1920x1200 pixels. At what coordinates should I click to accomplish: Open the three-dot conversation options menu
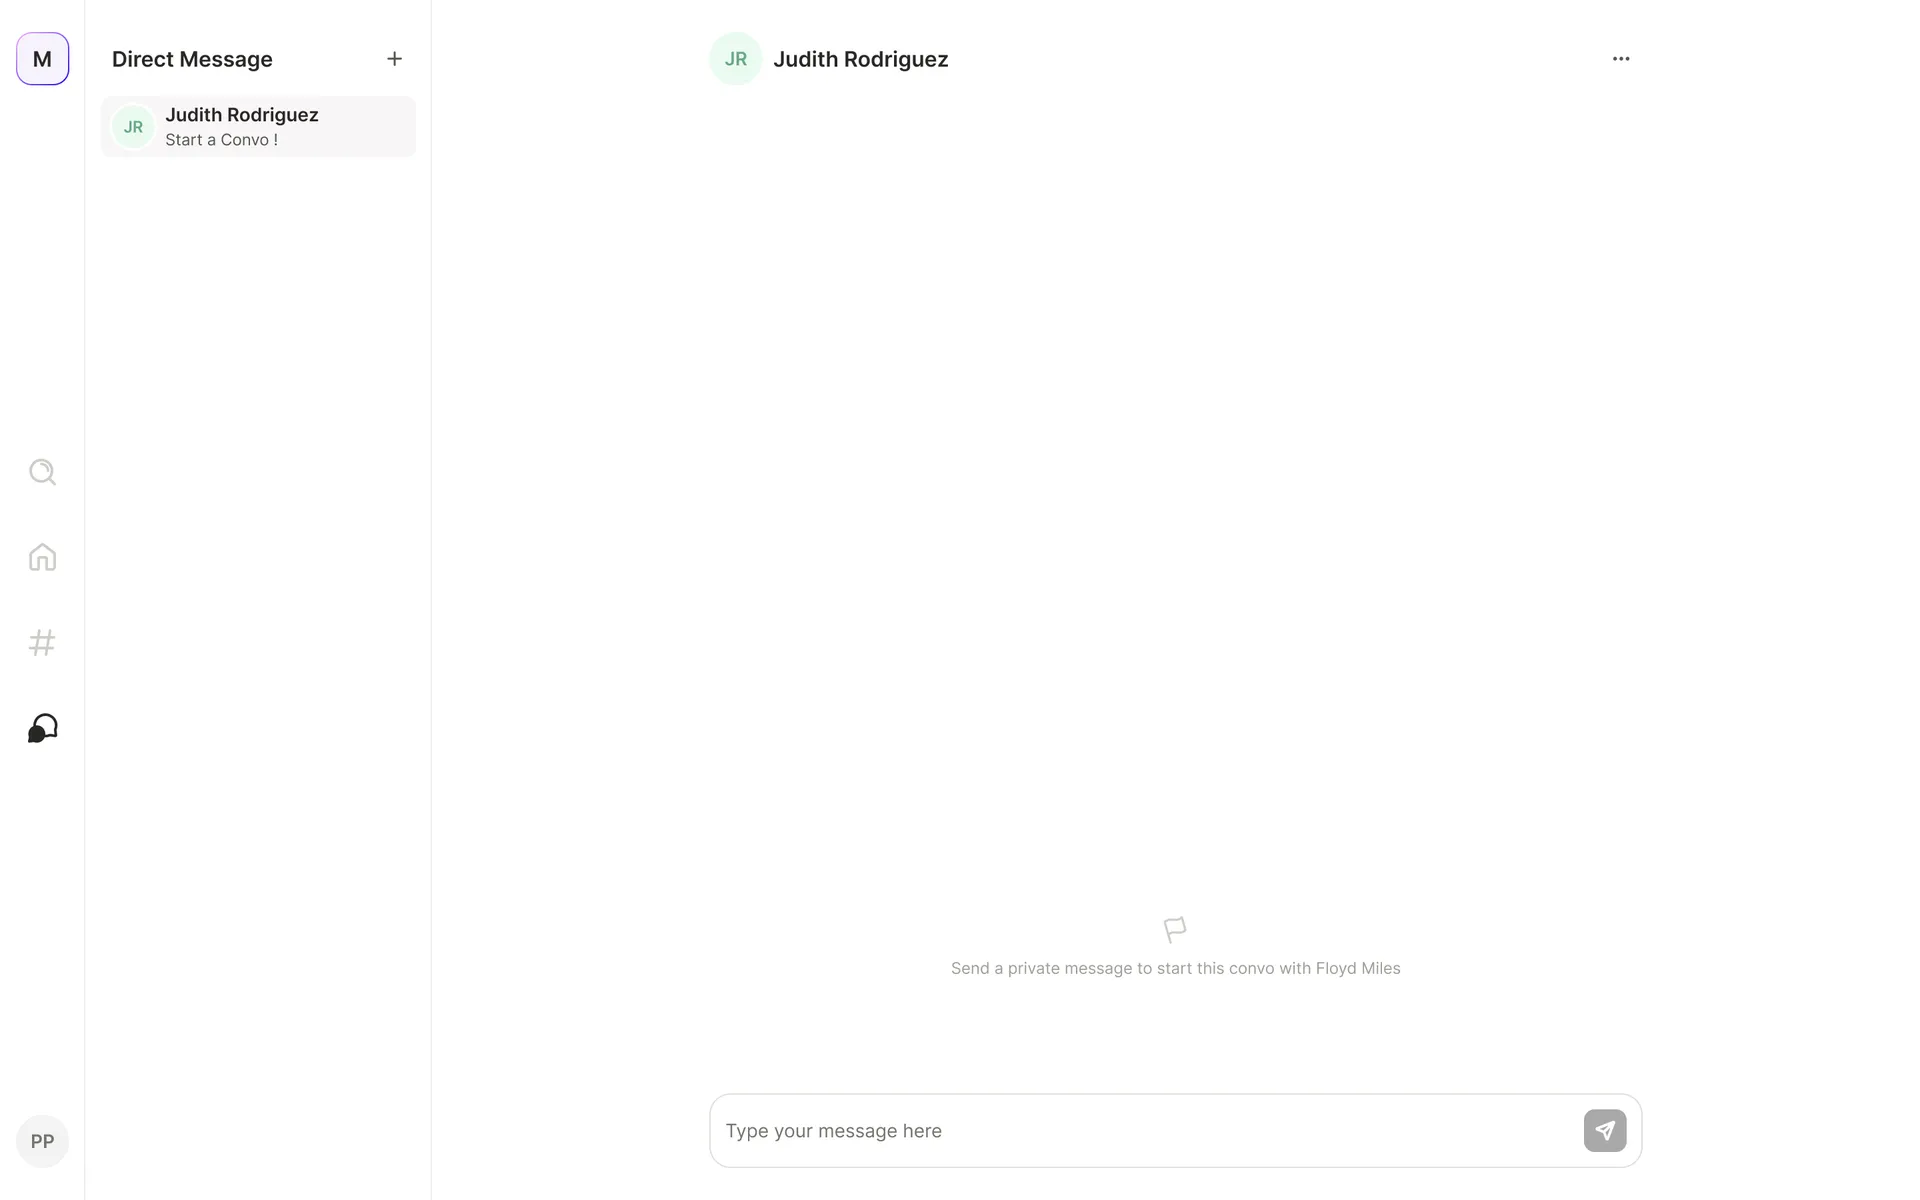coord(1621,59)
